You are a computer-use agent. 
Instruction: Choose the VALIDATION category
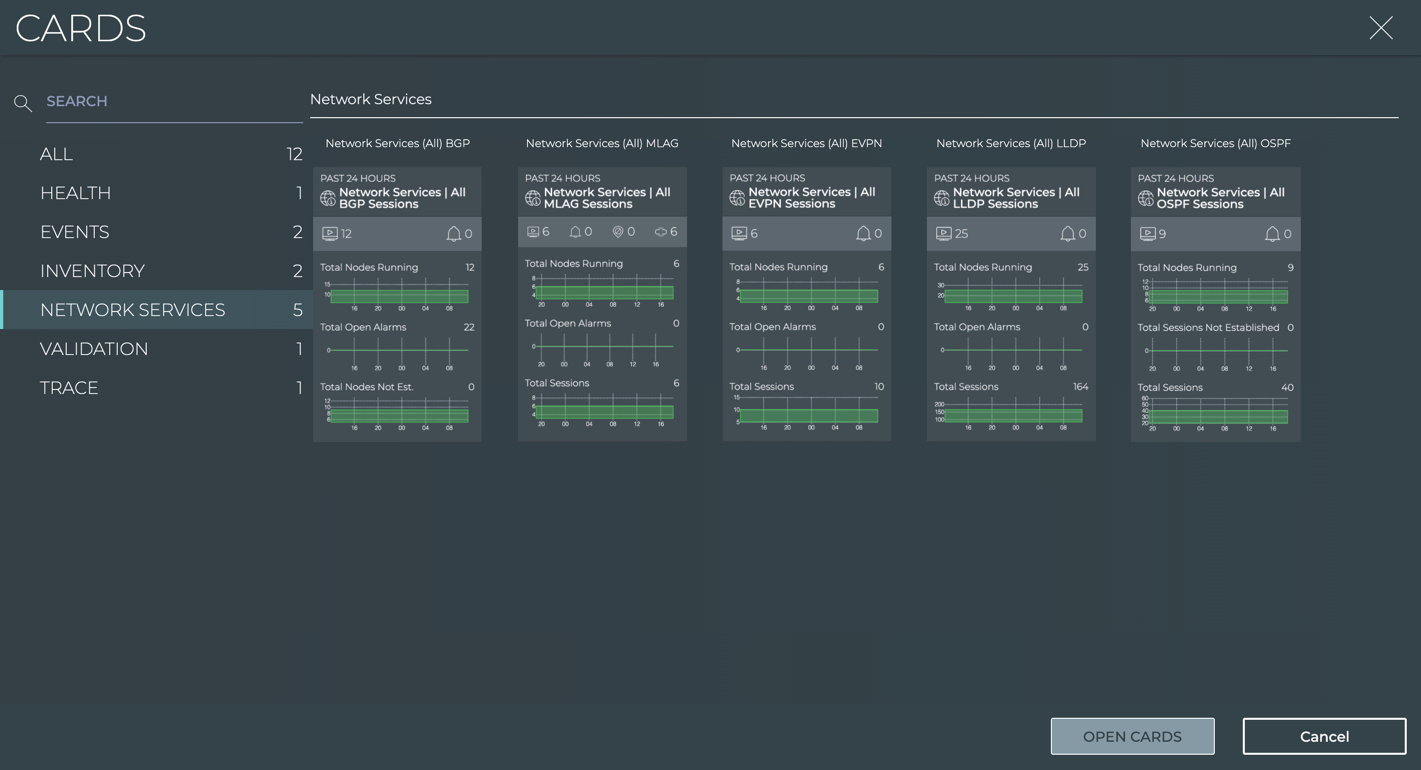point(94,349)
